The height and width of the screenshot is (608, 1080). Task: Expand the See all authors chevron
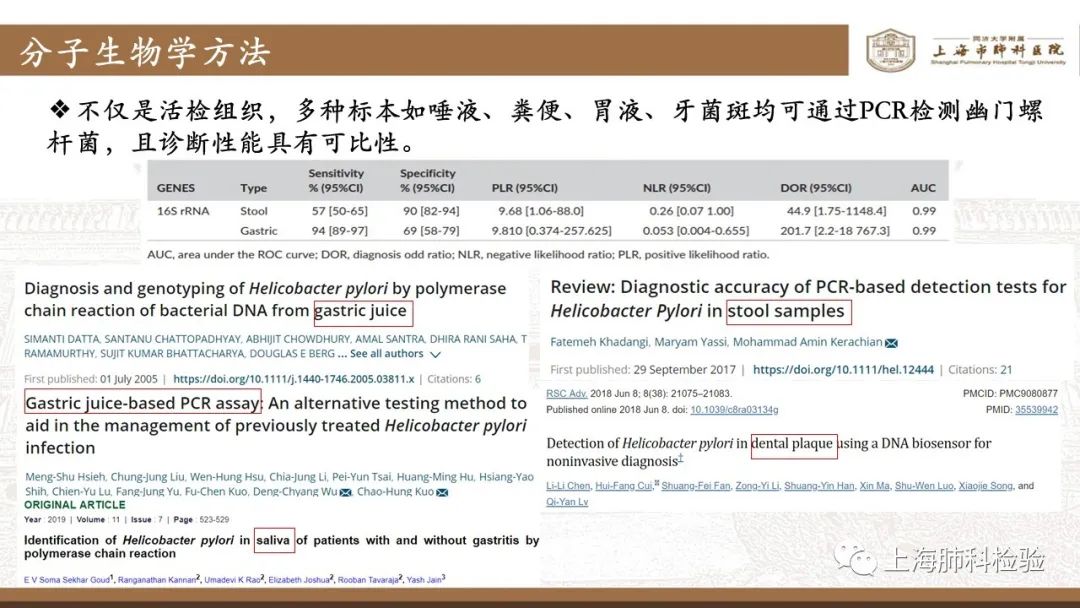click(435, 354)
